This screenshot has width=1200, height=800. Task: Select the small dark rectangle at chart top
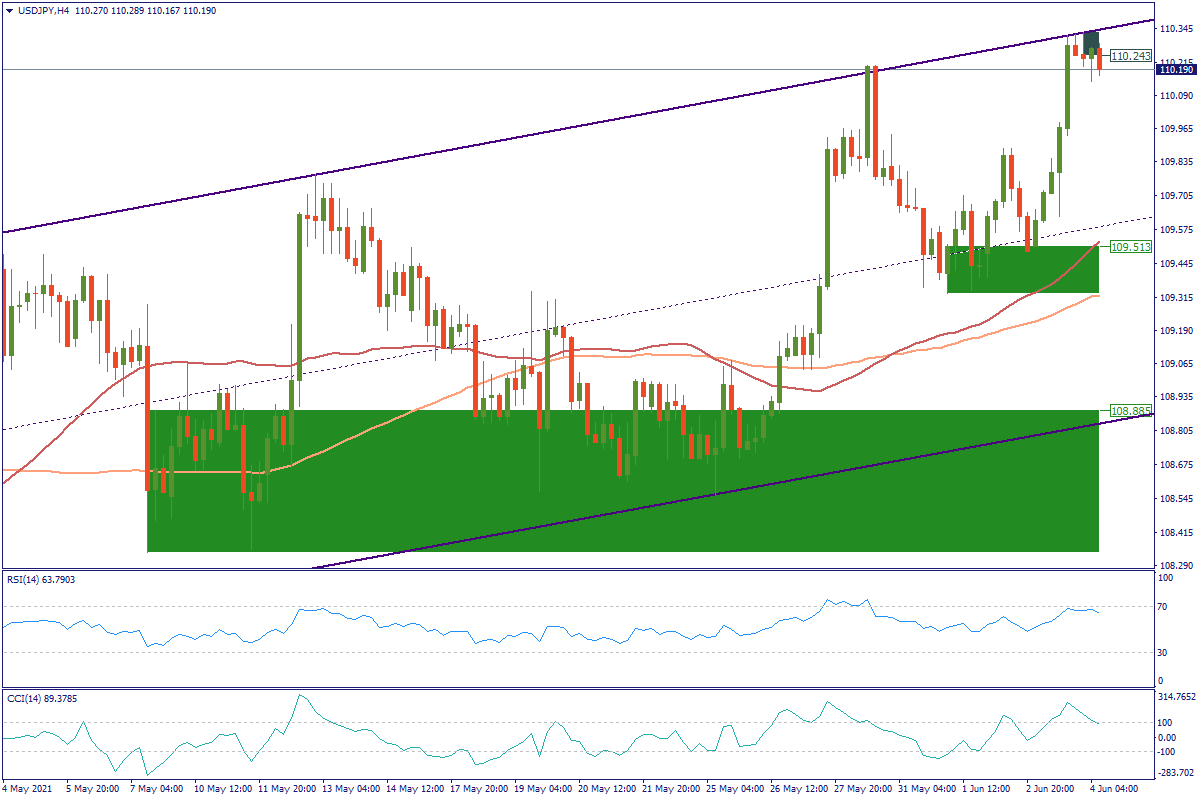pyautogui.click(x=1092, y=41)
